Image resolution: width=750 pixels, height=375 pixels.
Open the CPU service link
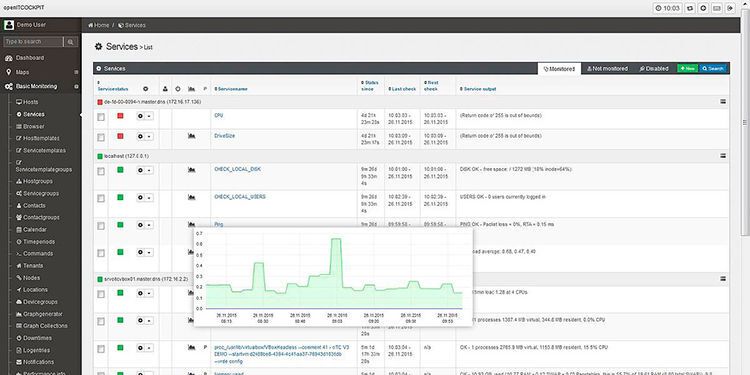pos(219,115)
